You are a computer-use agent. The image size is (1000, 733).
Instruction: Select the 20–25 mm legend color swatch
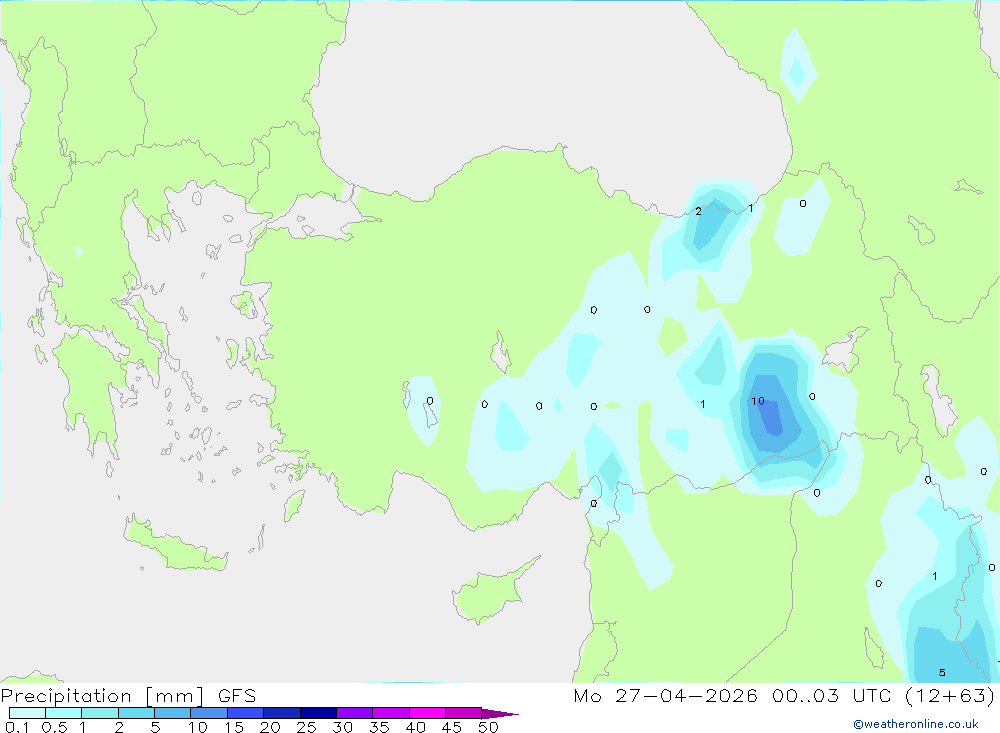coord(281,713)
